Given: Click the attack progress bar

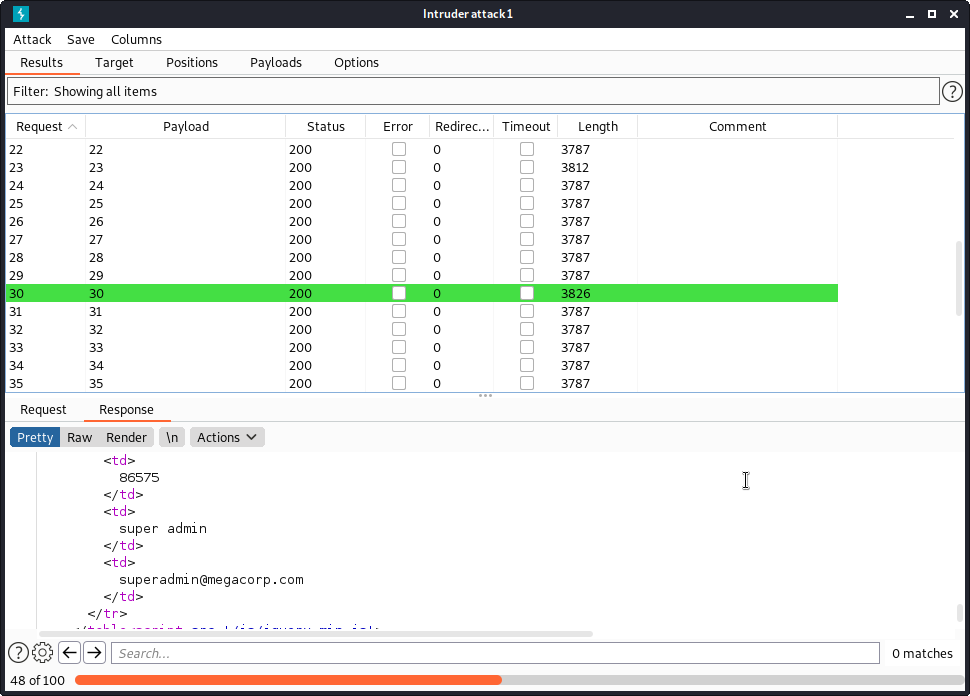Looking at the screenshot, I should coord(519,681).
